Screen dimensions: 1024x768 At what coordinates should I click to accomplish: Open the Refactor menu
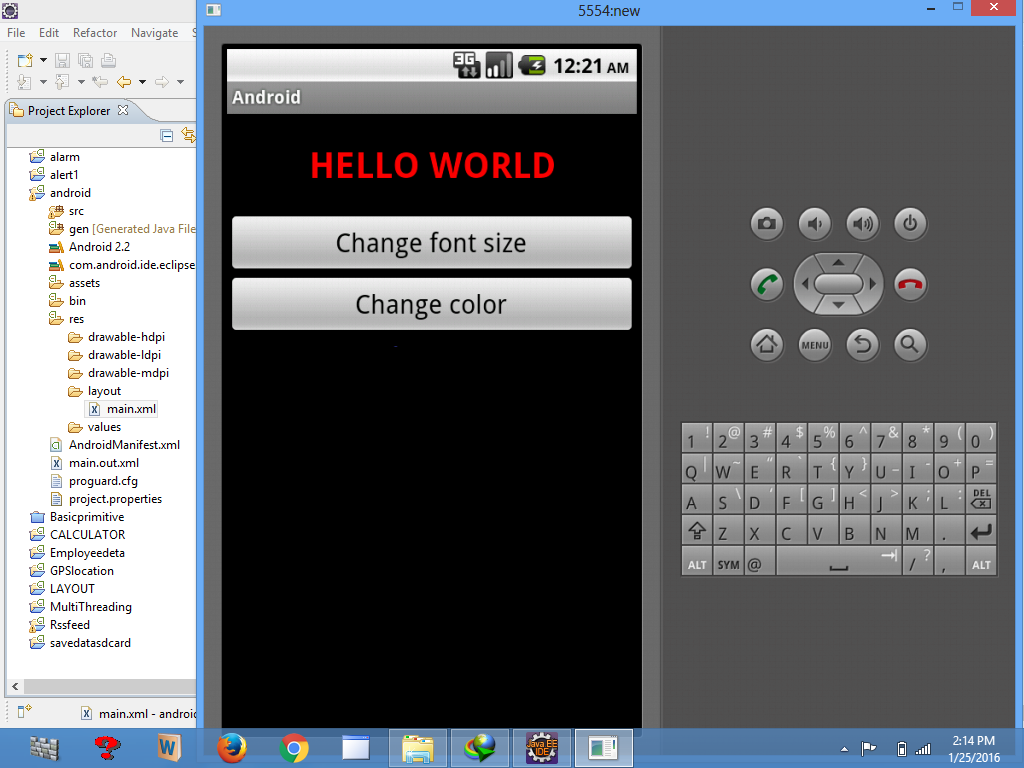pyautogui.click(x=94, y=32)
